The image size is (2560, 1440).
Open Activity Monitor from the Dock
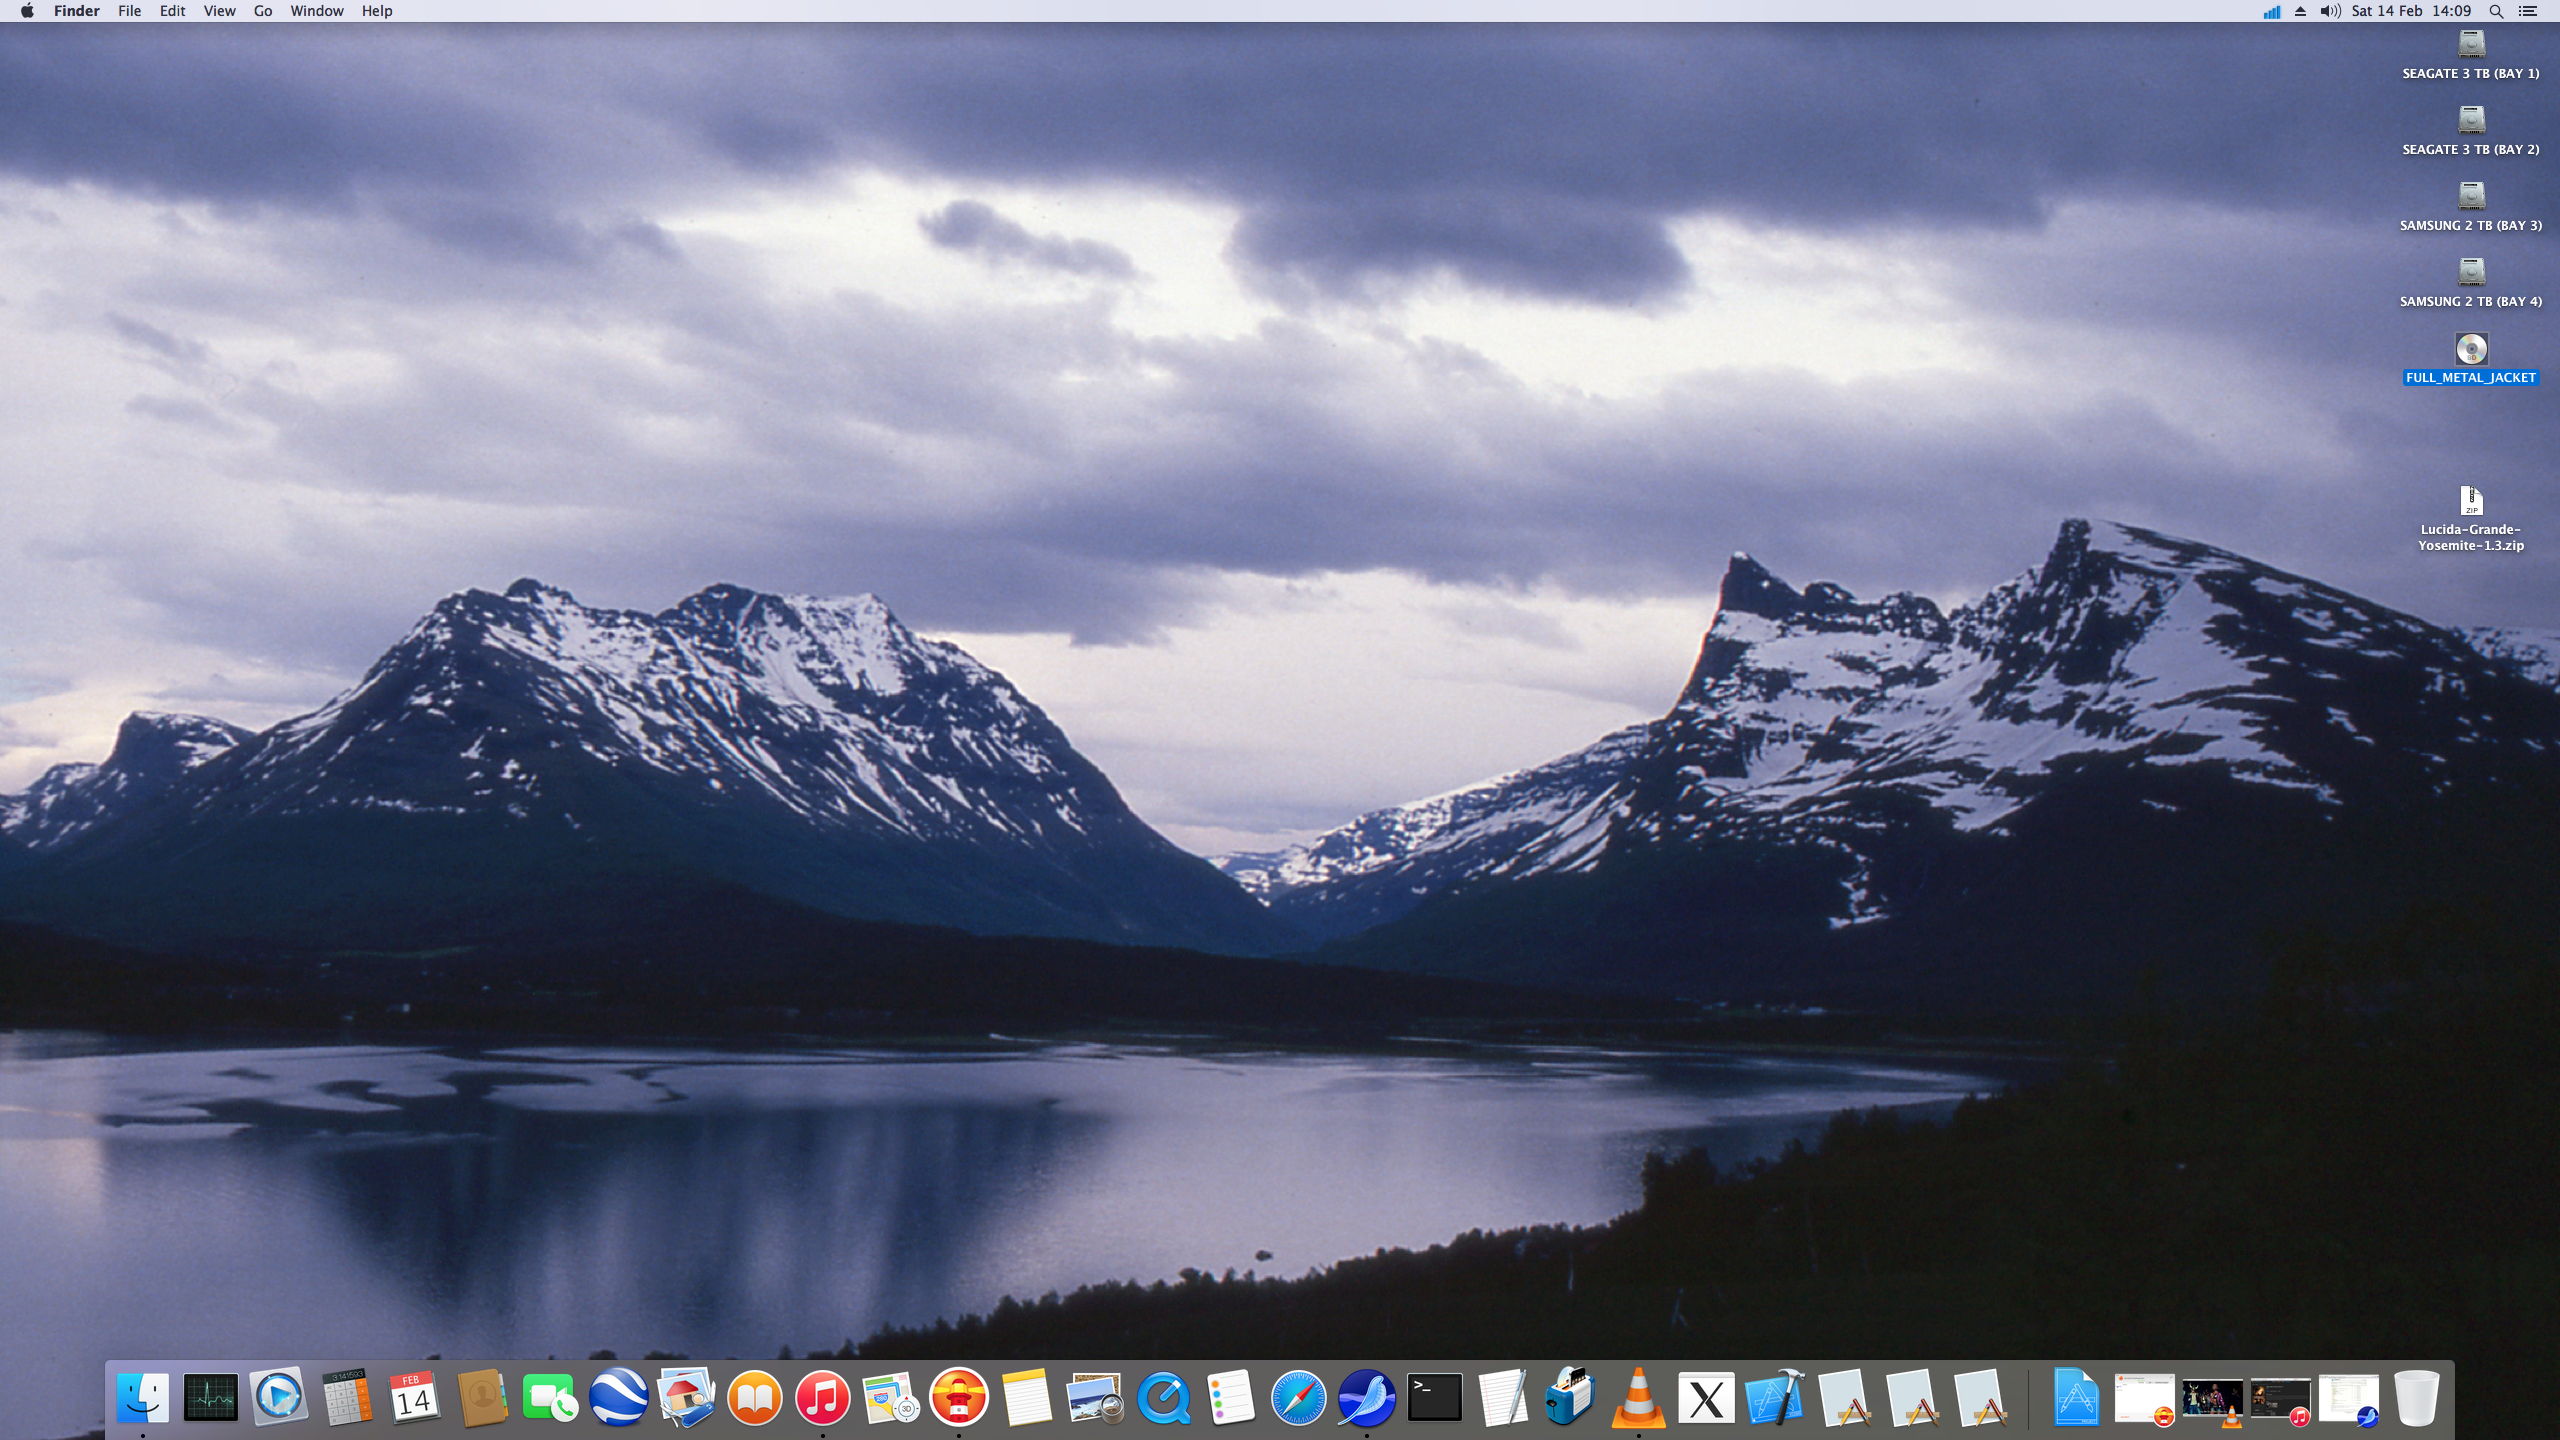coord(211,1397)
